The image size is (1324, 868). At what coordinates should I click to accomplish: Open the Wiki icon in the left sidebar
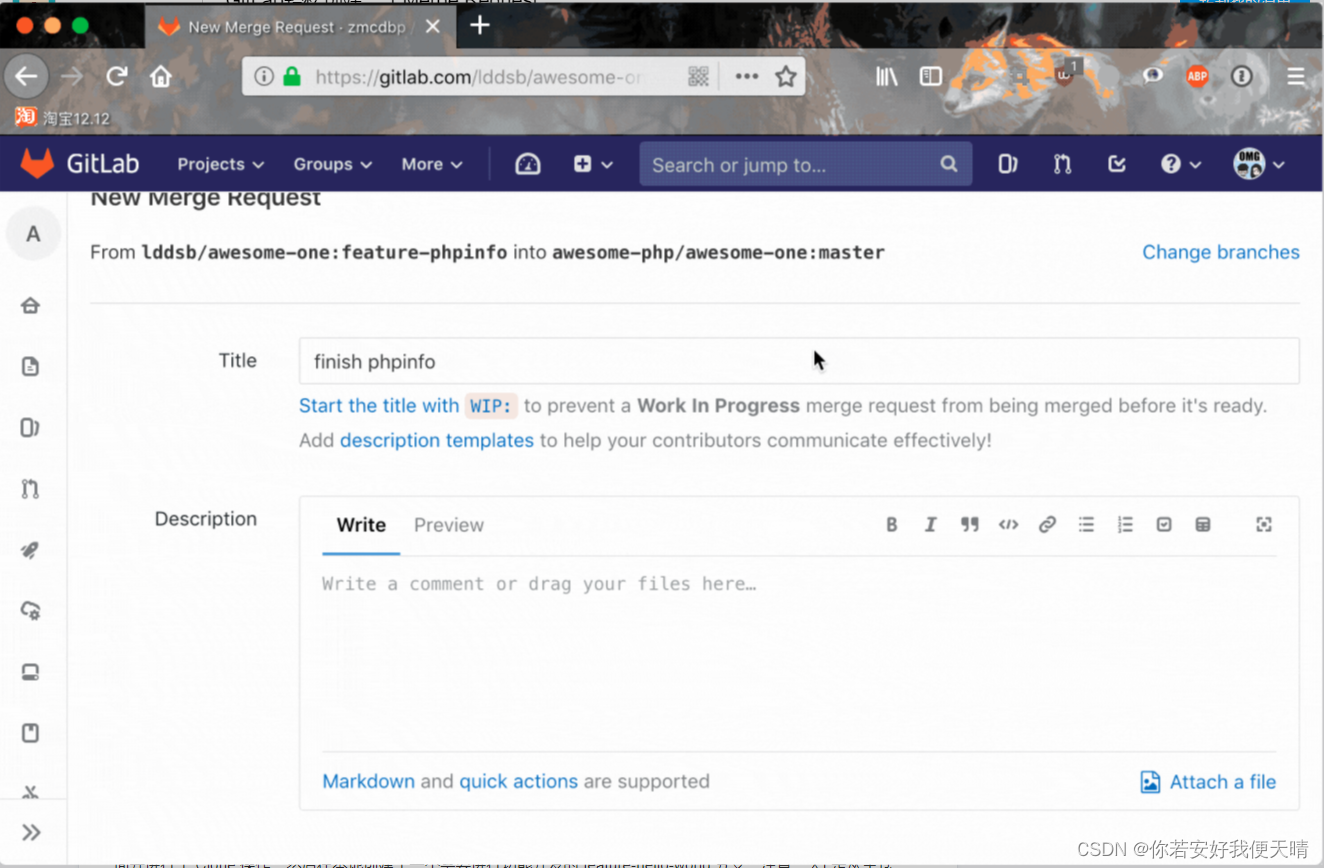pos(30,732)
